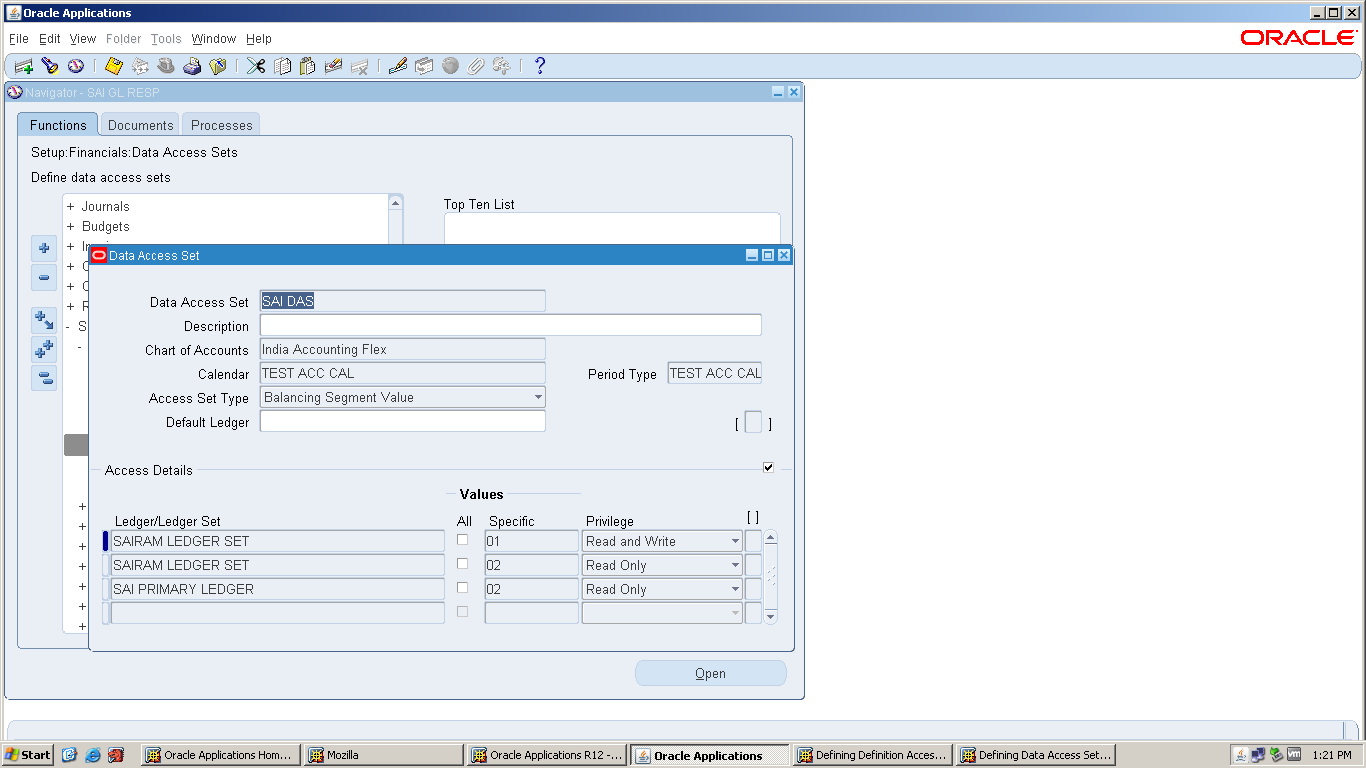Click the Attachments paperclip icon
The image size is (1366, 768).
click(476, 66)
